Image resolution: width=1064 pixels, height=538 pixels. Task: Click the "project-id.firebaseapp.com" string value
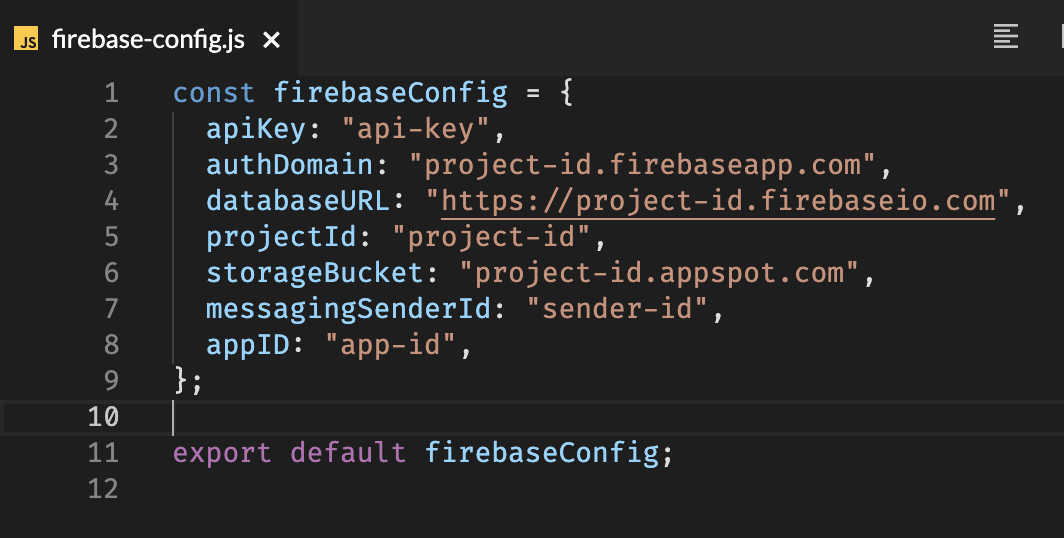tap(650, 165)
